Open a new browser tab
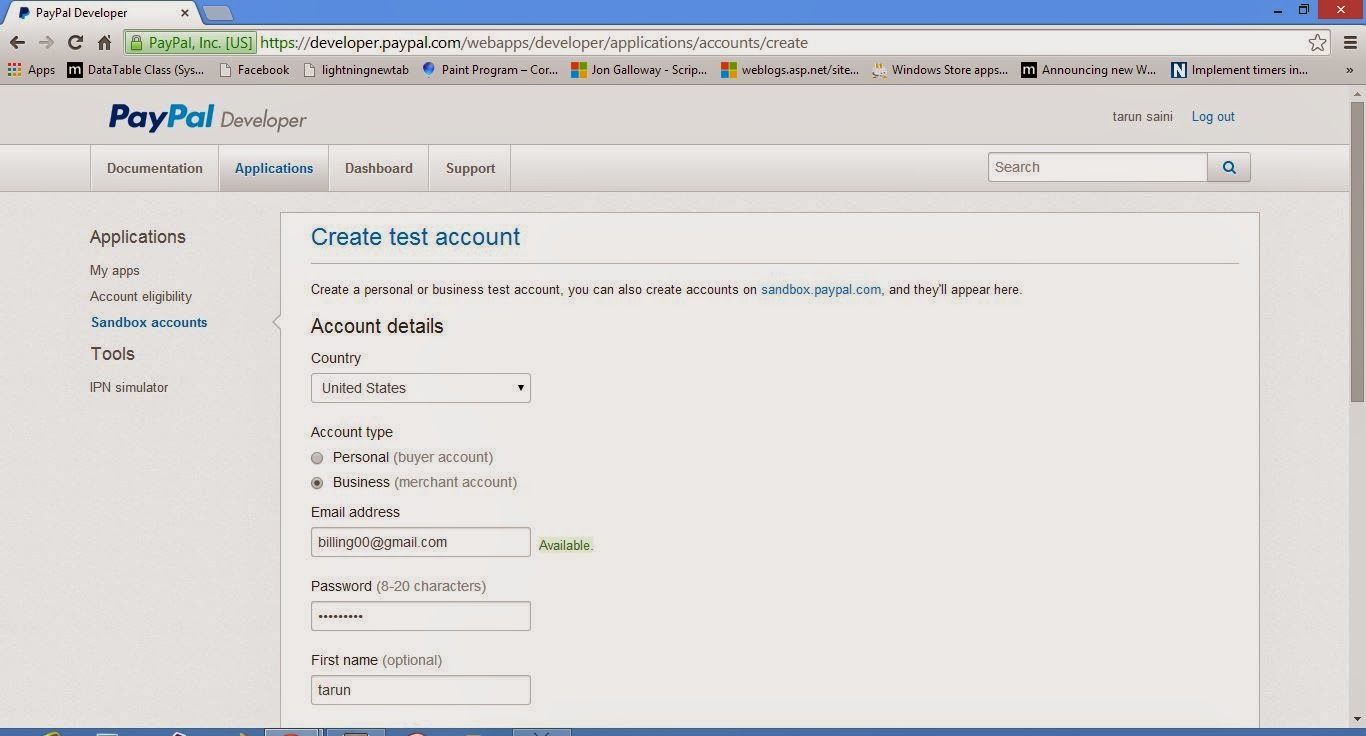The image size is (1366, 736). click(x=217, y=13)
